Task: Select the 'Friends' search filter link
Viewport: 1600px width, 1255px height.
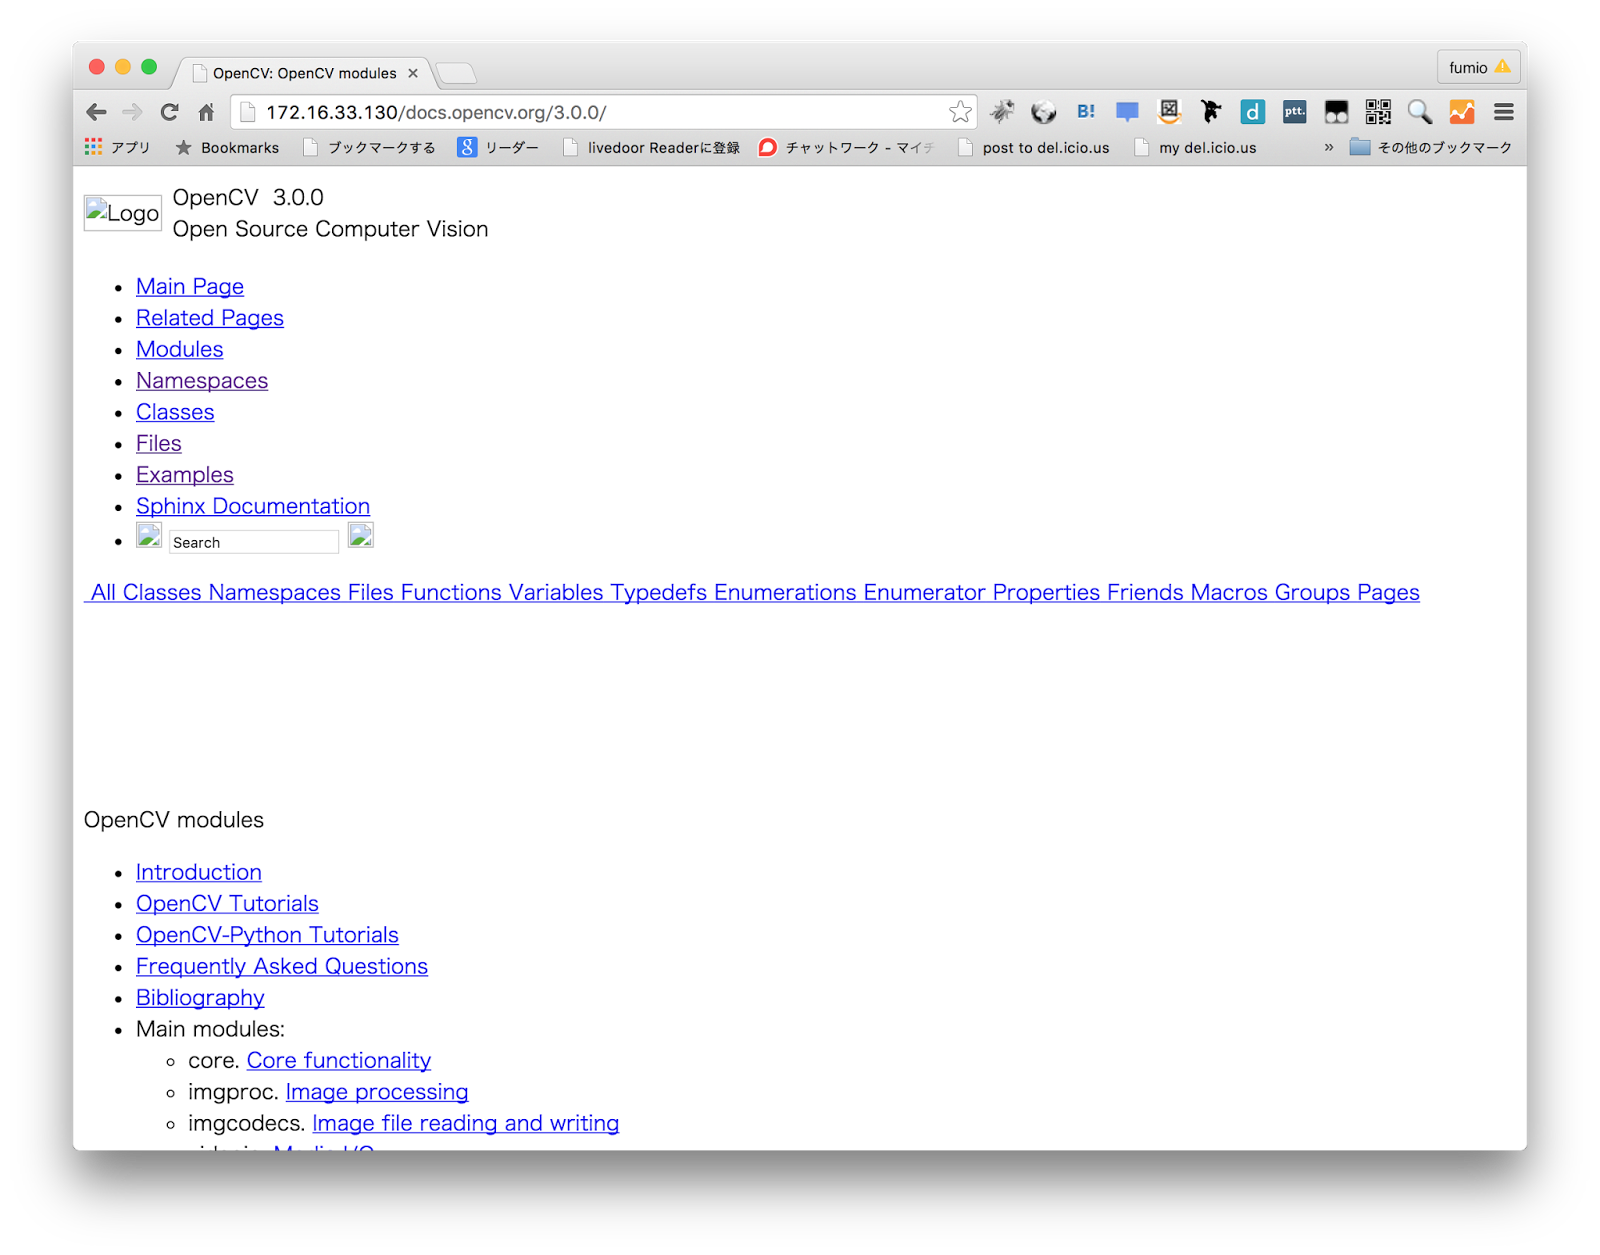Action: [x=1145, y=592]
